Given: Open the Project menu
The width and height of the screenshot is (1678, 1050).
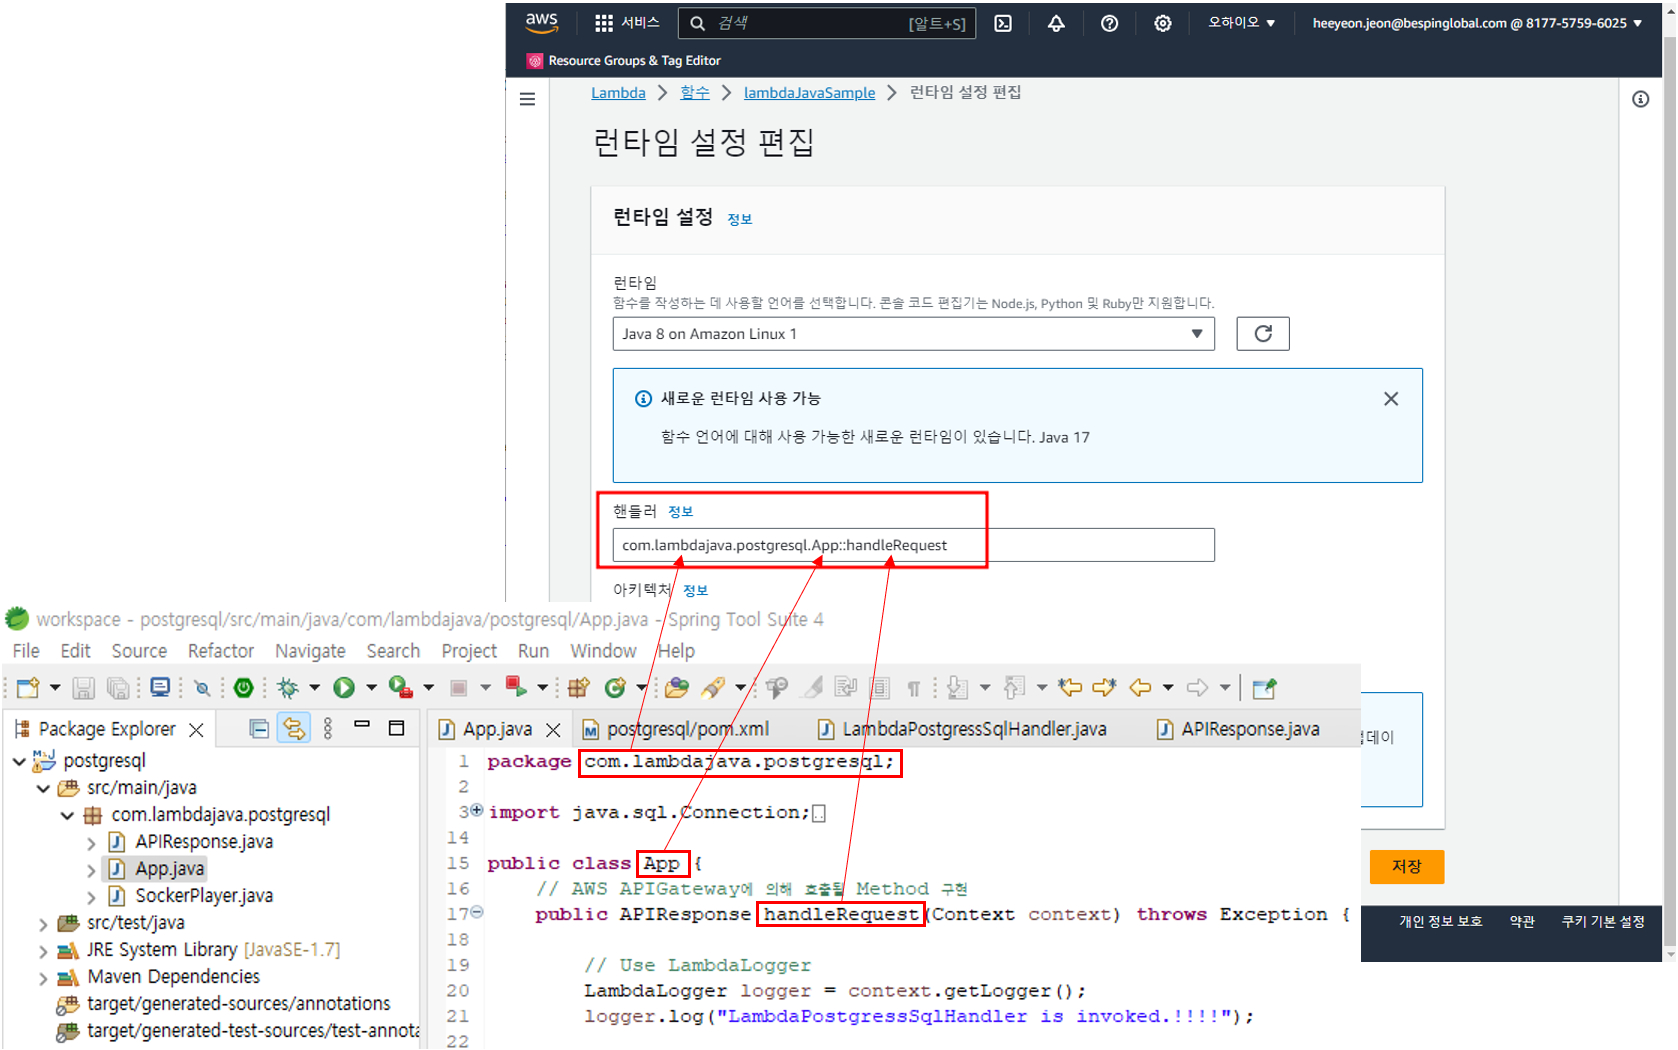Looking at the screenshot, I should 469,651.
